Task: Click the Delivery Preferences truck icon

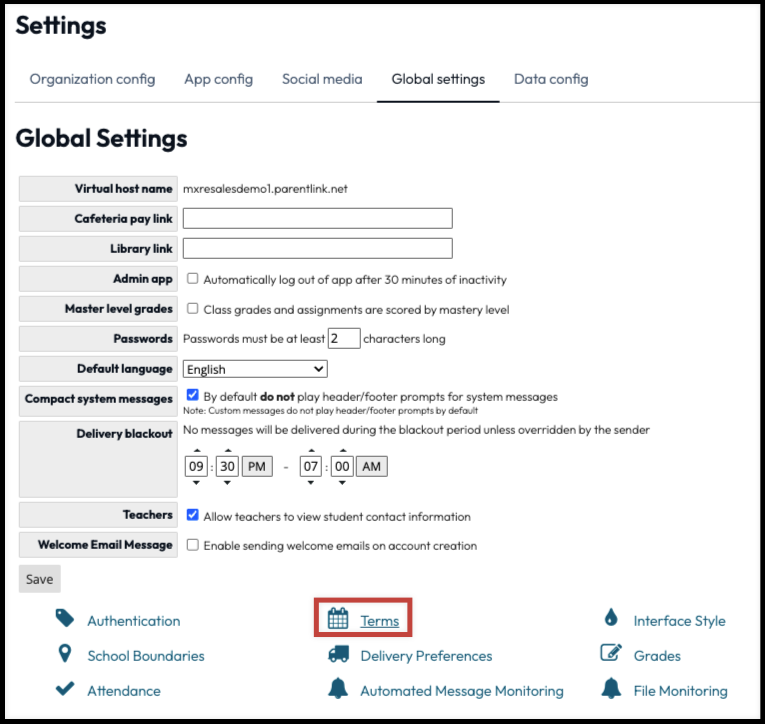Action: (338, 654)
